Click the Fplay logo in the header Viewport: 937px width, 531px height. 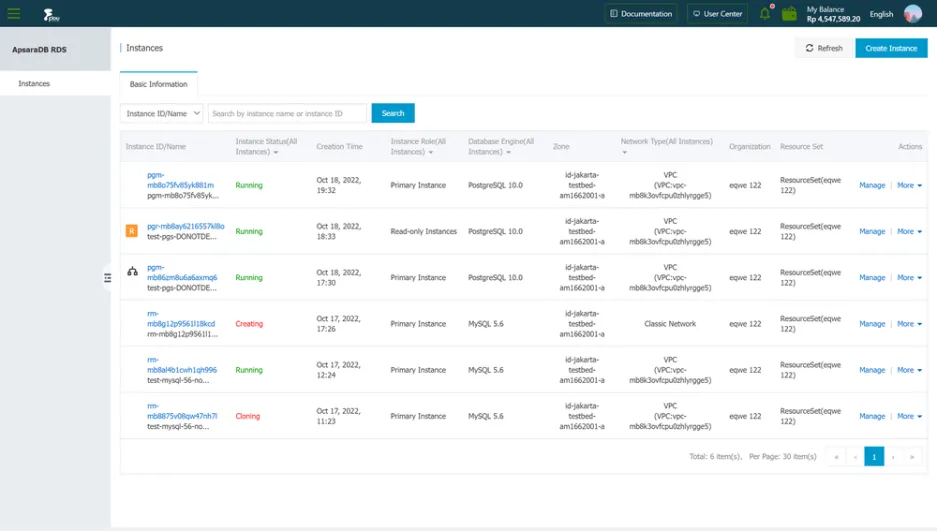pyautogui.click(x=51, y=15)
